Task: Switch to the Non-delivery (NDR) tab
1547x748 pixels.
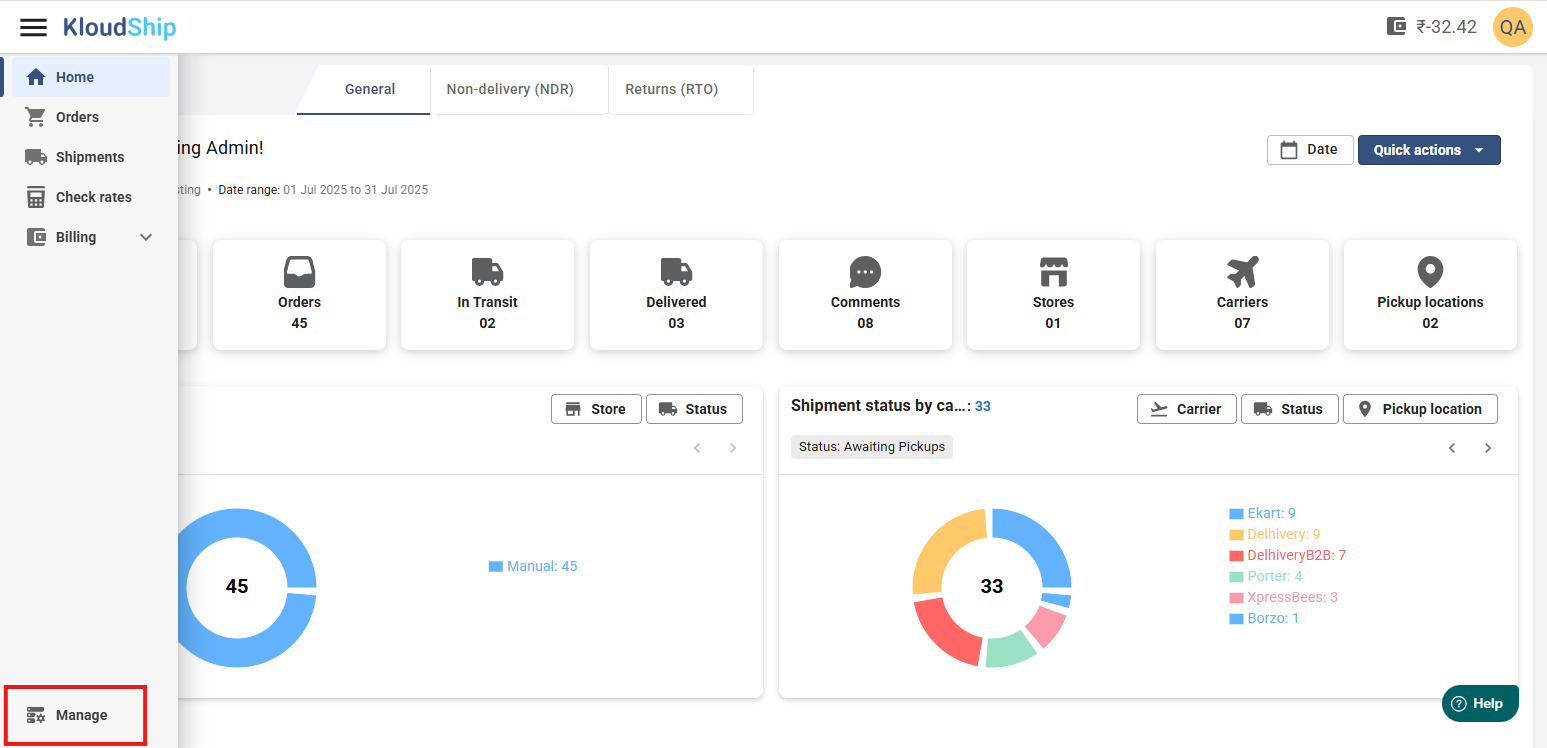Action: 510,89
